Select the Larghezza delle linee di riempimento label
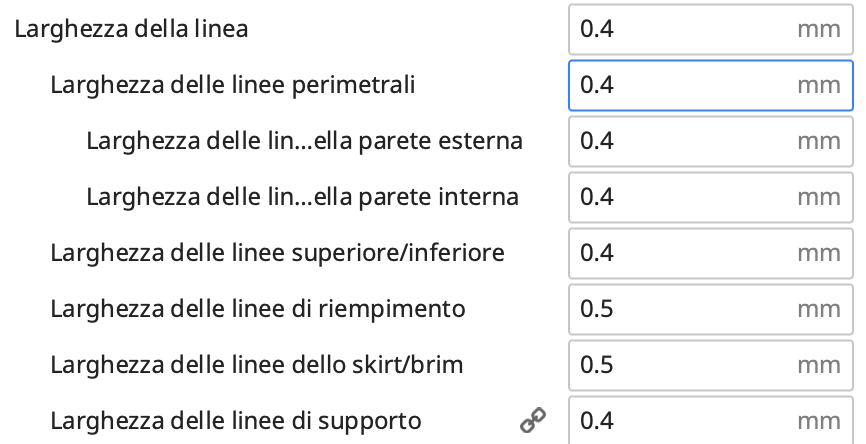Image resolution: width=866 pixels, height=444 pixels. click(x=258, y=309)
